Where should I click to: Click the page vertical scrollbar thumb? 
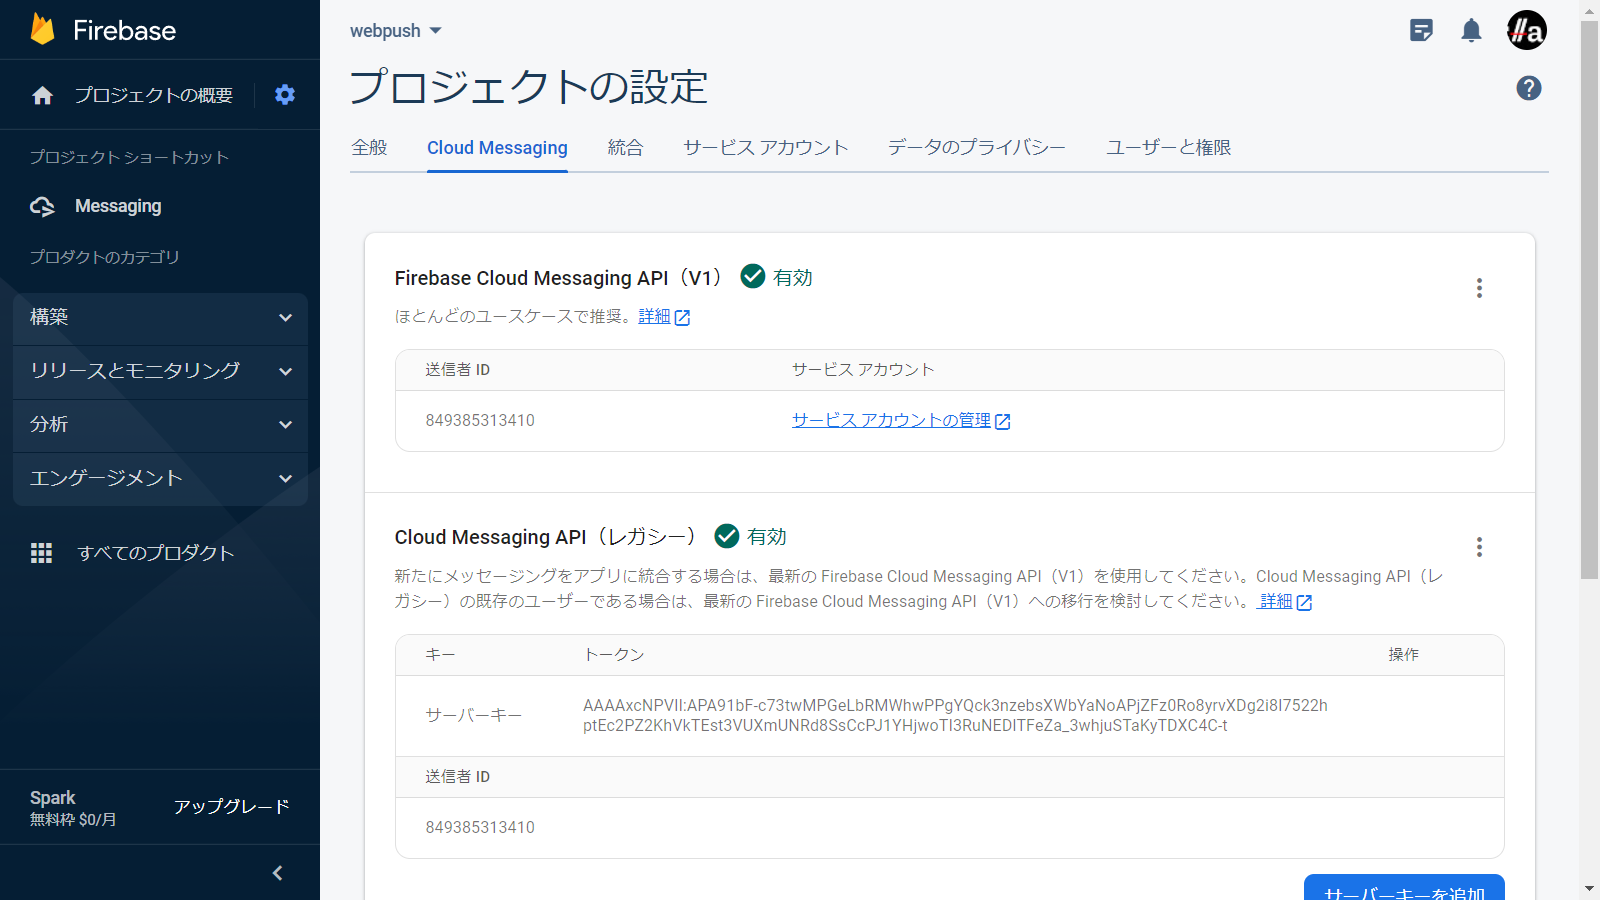tap(1589, 300)
